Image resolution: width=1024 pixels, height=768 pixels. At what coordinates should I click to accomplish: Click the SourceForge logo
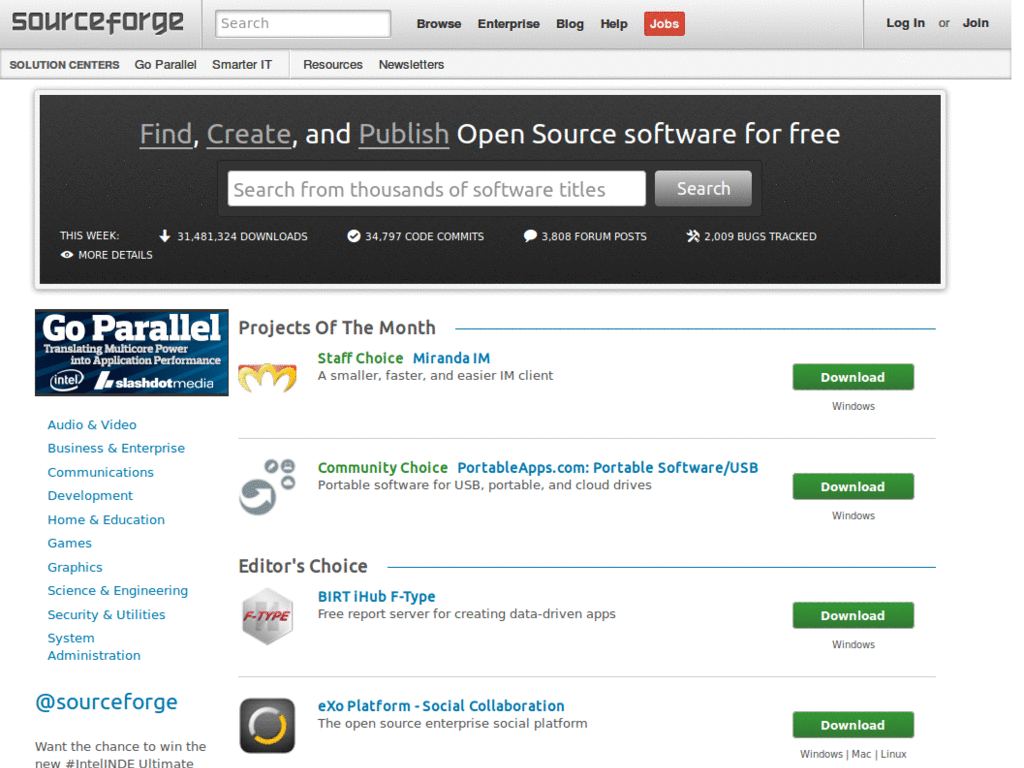pyautogui.click(x=97, y=22)
